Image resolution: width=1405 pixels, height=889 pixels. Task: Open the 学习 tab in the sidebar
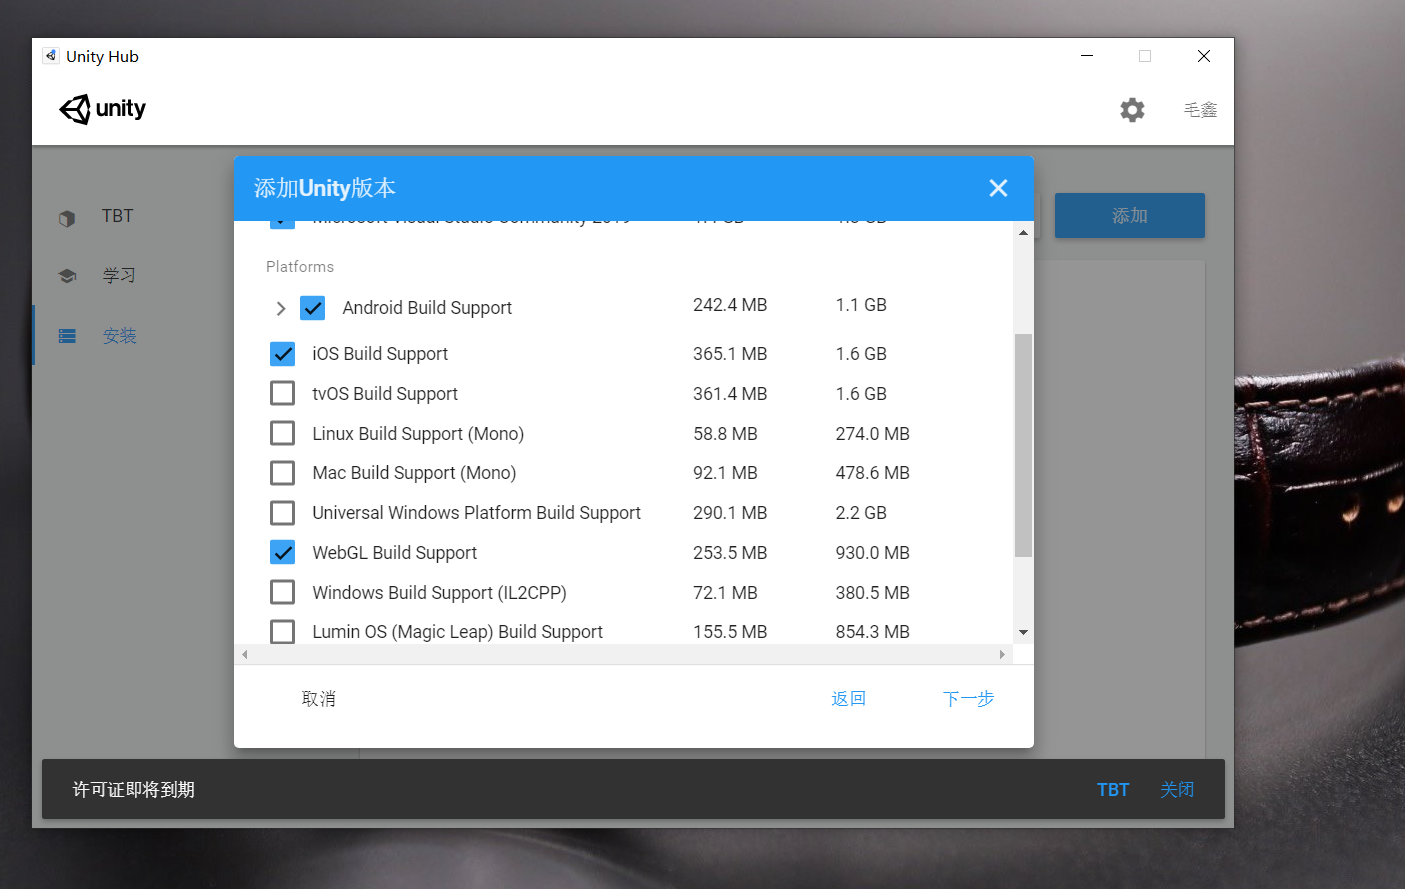pos(119,275)
